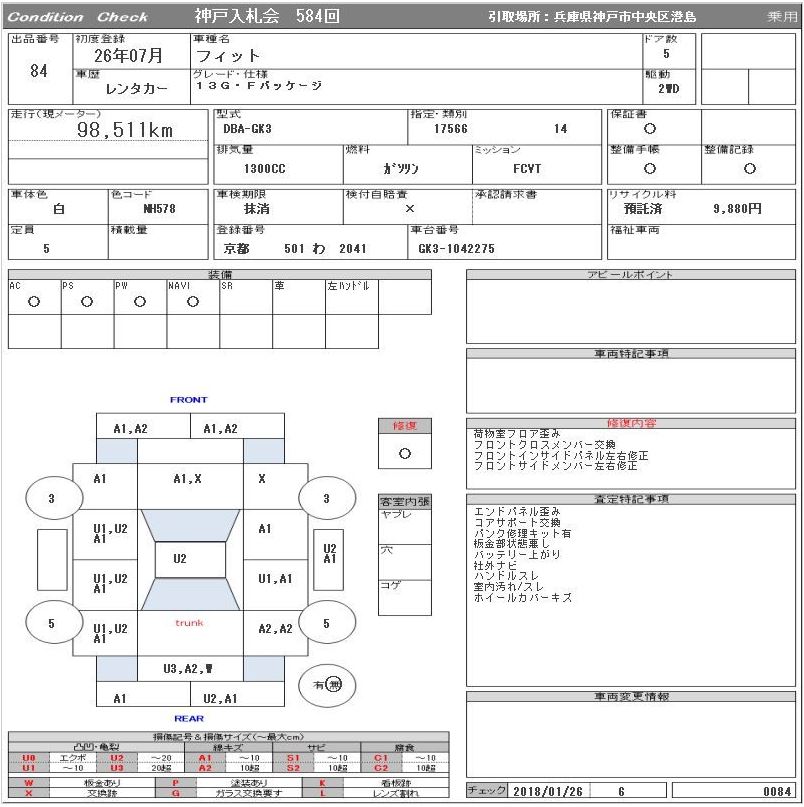This screenshot has width=804, height=807.
Task: Toggle the AC equipment circle mark
Action: [x=33, y=301]
